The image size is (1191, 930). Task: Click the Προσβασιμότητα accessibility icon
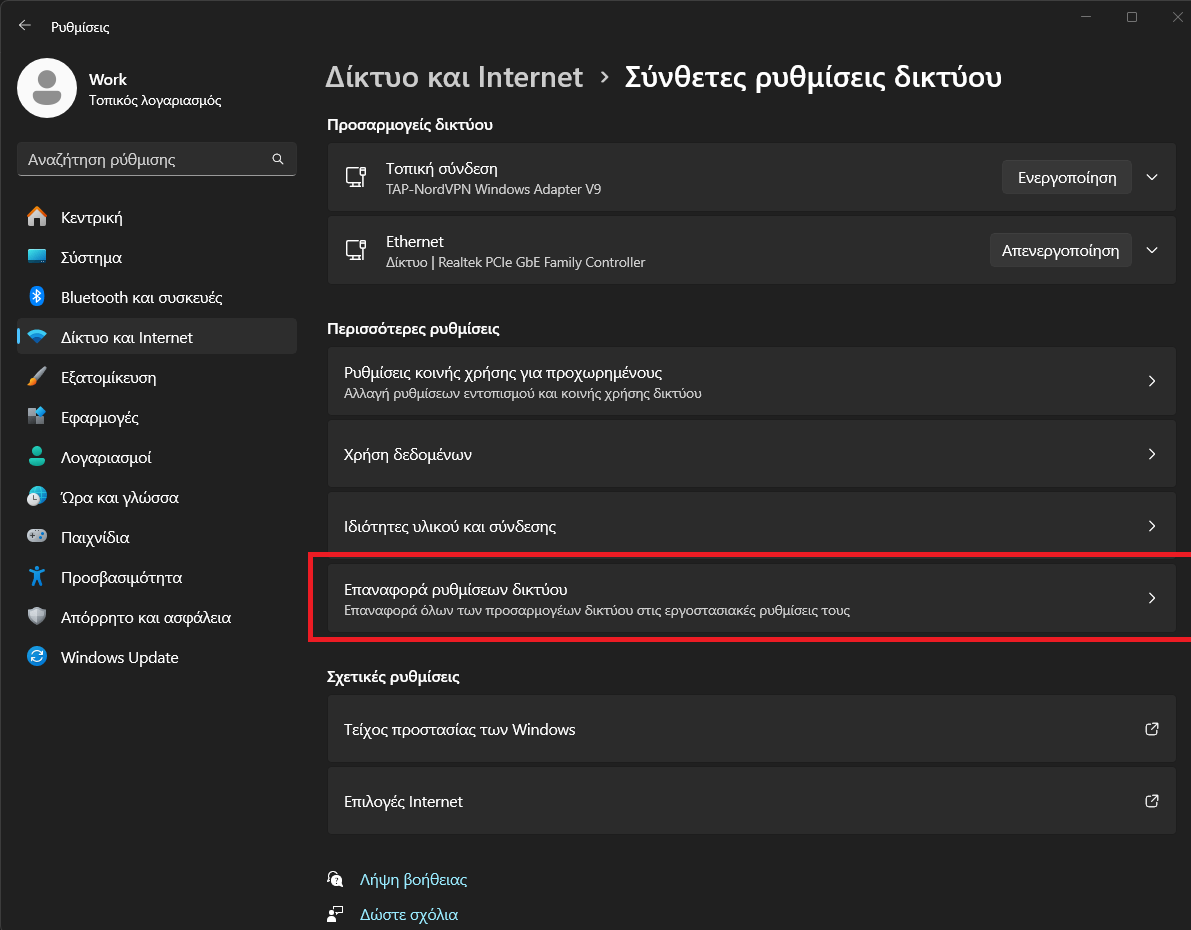[x=37, y=577]
